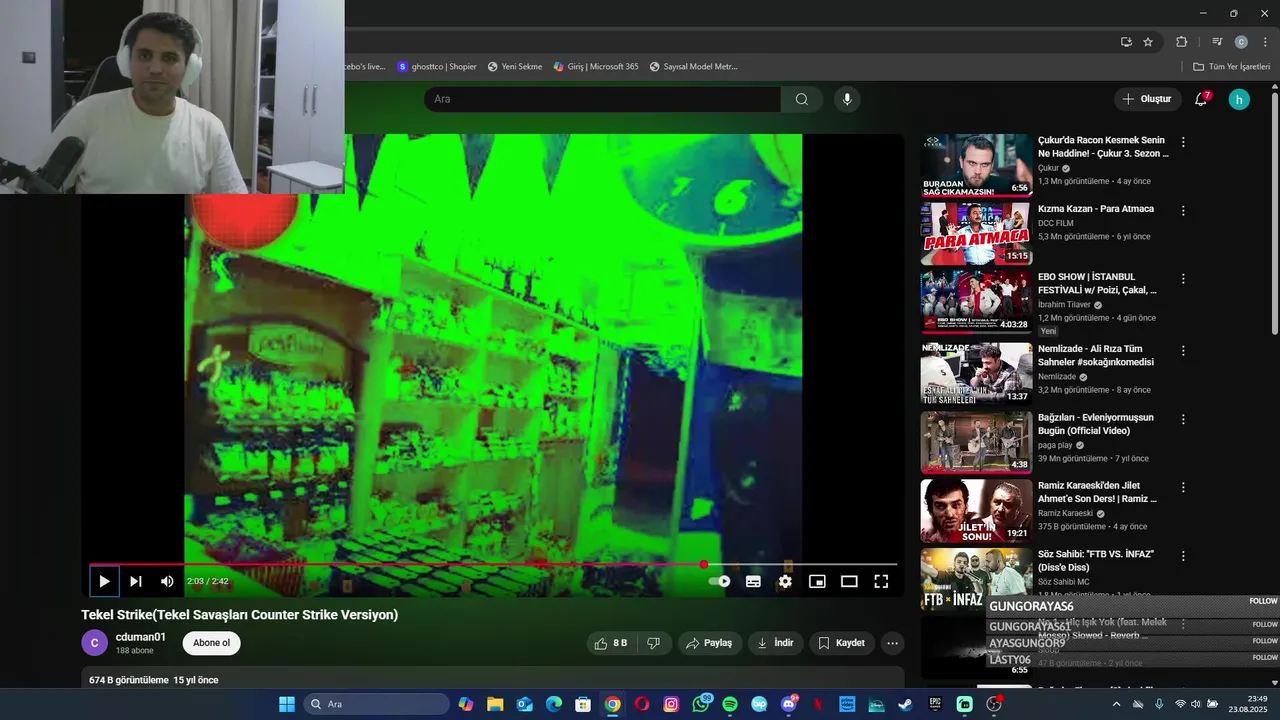Screen dimensions: 1280x720
Task: Click the Oluştur create button
Action: pos(1147,99)
